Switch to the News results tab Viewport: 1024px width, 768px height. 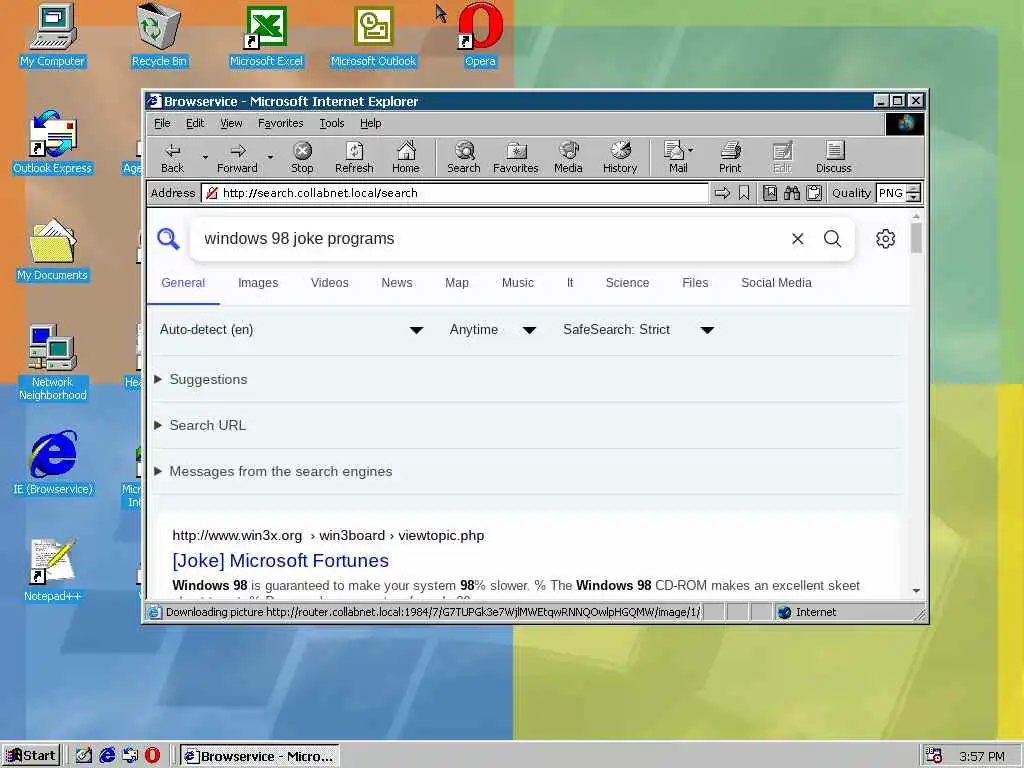[x=396, y=283]
